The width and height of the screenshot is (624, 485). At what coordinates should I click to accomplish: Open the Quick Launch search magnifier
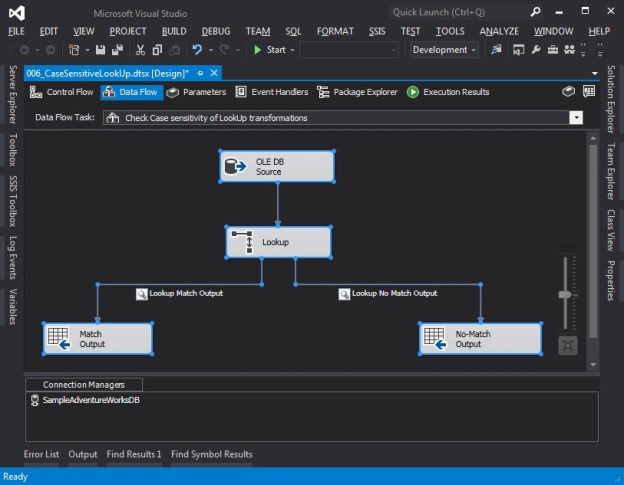[x=535, y=12]
